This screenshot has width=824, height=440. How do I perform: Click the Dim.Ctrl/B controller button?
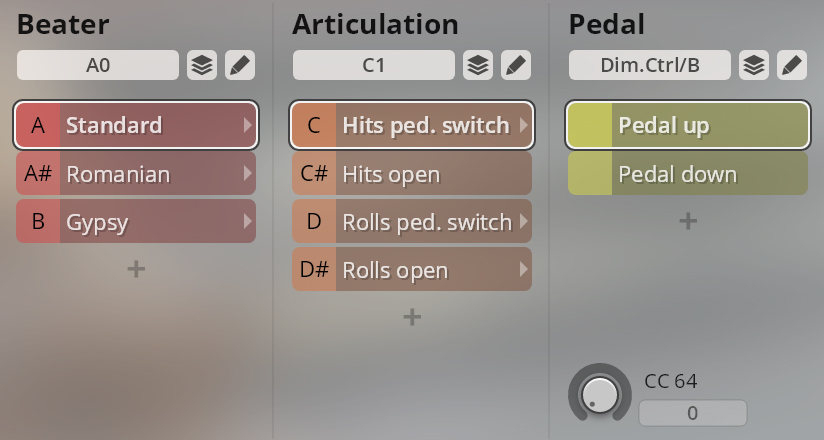pos(650,65)
